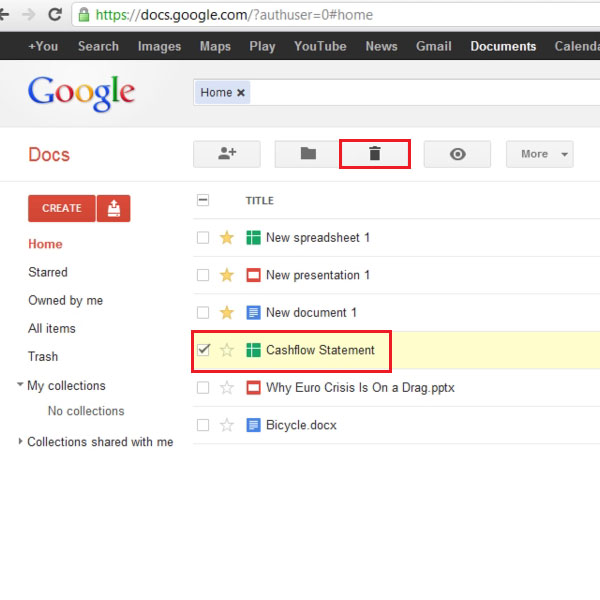
Task: Open Play in the Google bar
Action: point(262,46)
